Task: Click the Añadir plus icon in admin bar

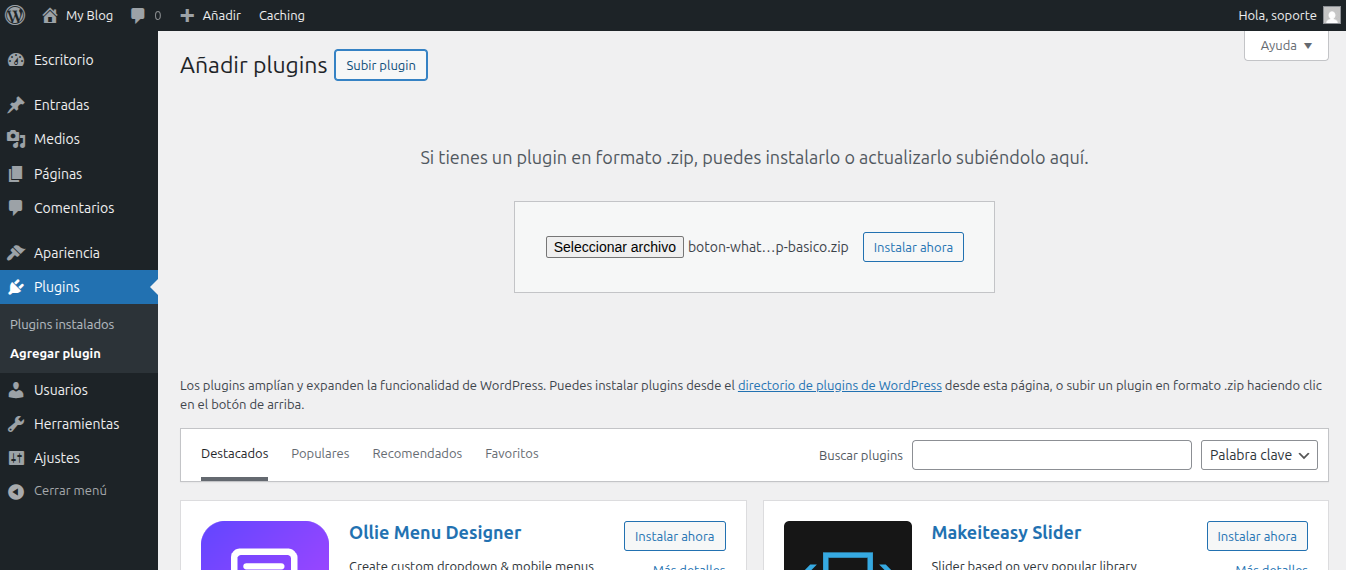Action: [x=187, y=16]
